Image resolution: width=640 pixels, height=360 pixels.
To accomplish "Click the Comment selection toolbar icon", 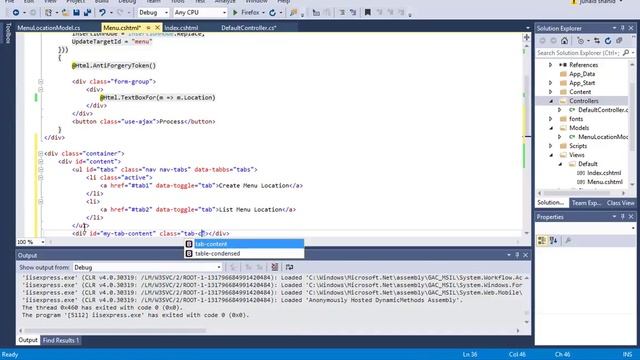I will [x=342, y=13].
